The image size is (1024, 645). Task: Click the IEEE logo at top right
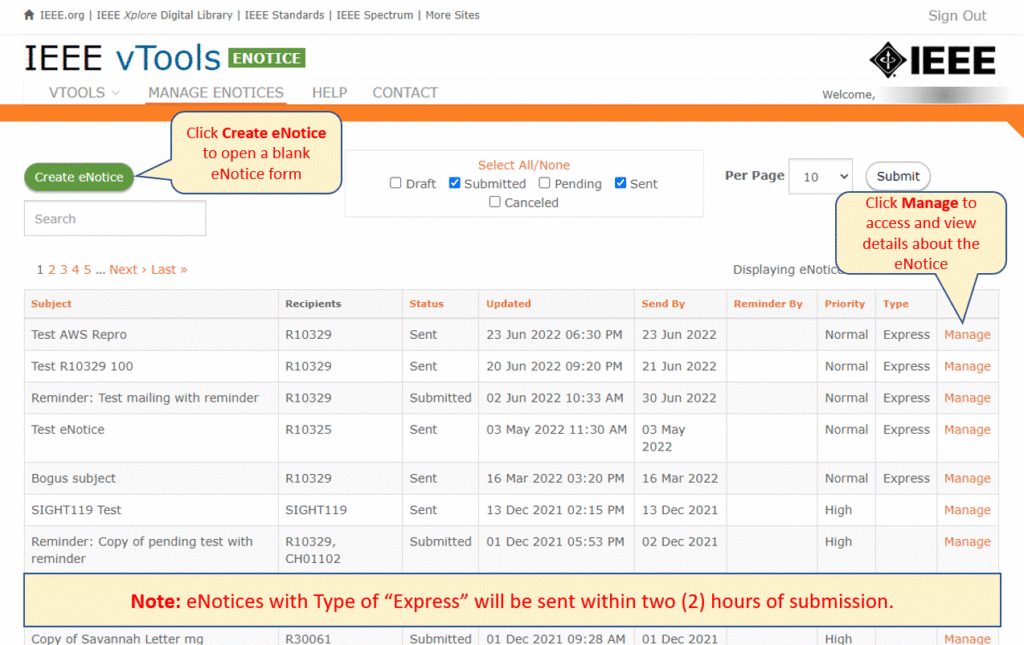coord(932,60)
